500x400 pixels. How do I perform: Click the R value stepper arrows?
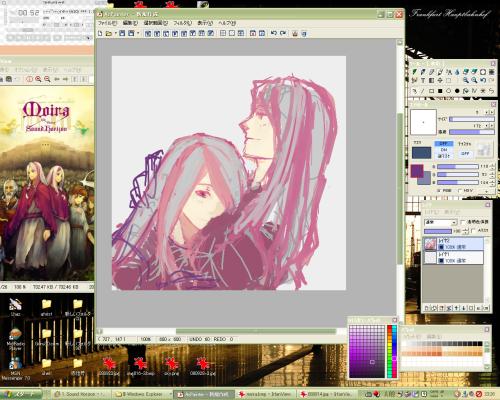click(492, 166)
